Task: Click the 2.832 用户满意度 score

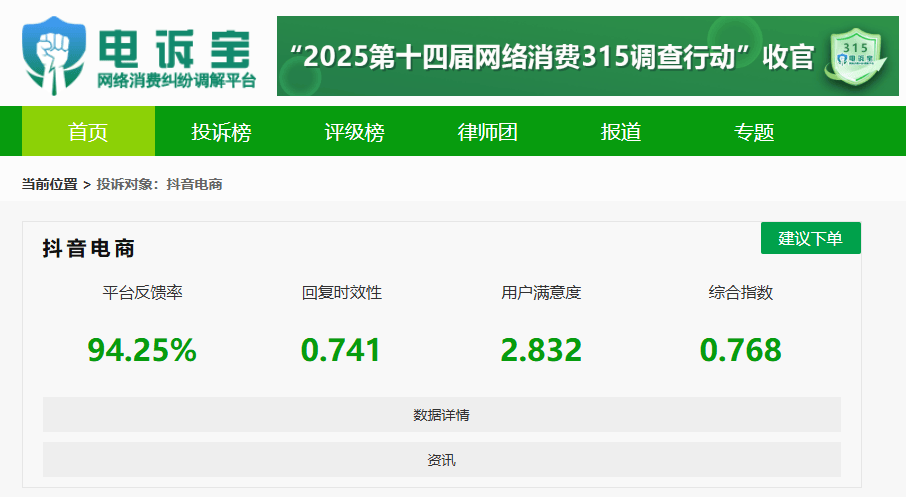Action: coord(541,350)
